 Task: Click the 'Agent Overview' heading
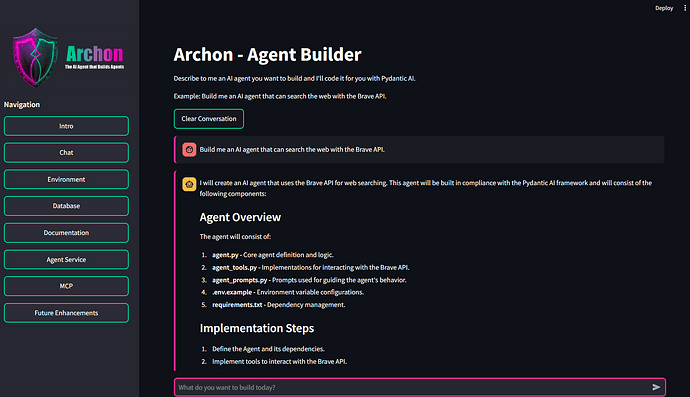[240, 217]
